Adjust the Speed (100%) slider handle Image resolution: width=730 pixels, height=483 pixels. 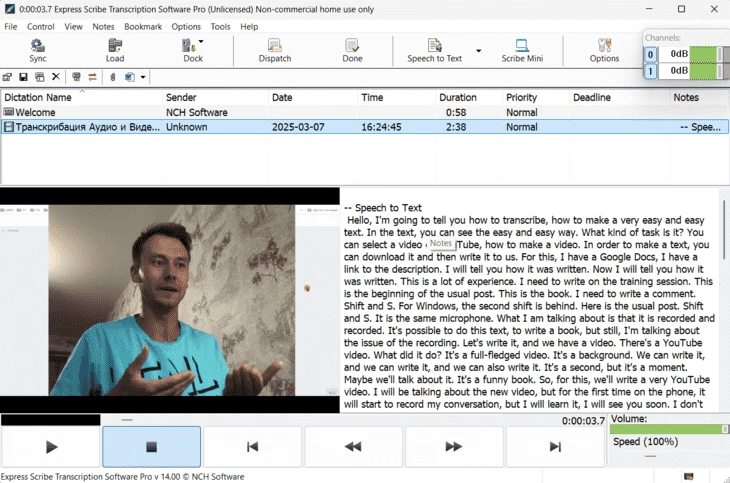[650, 456]
